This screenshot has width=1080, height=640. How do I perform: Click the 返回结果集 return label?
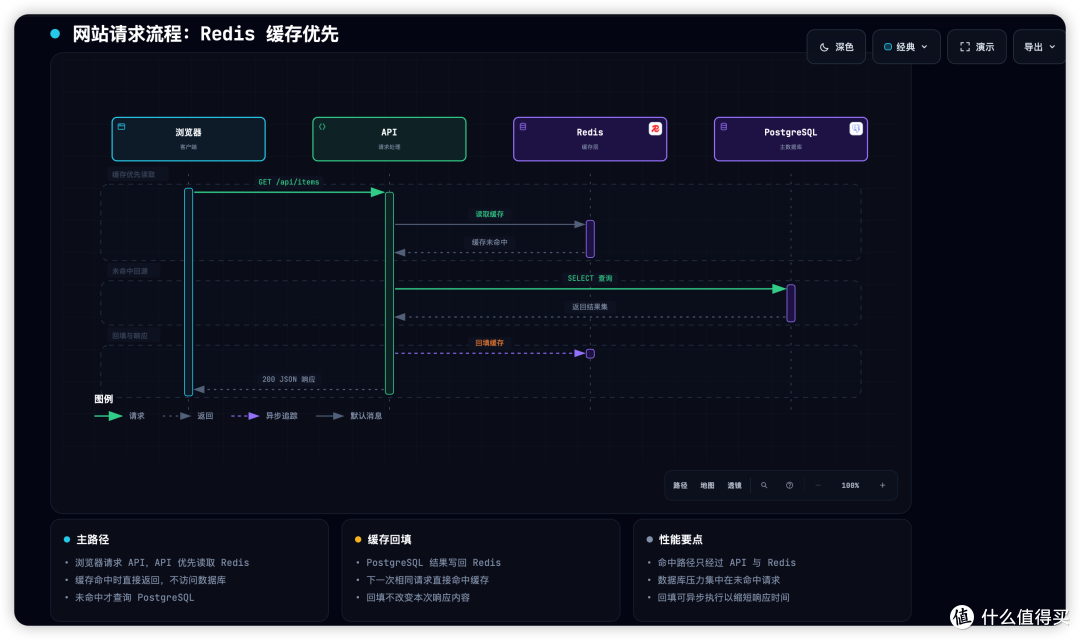590,307
